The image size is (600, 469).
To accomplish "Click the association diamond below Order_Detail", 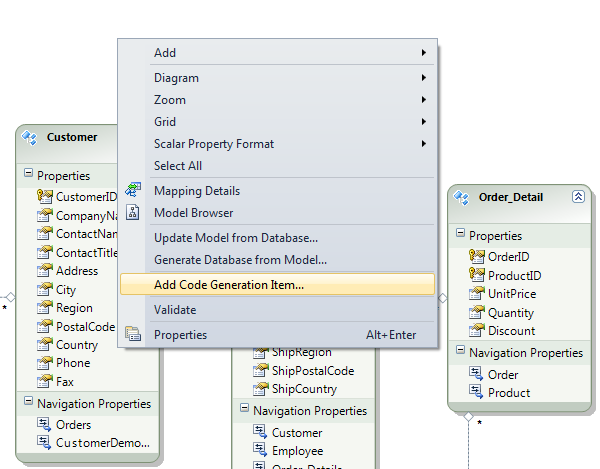I will 468,416.
